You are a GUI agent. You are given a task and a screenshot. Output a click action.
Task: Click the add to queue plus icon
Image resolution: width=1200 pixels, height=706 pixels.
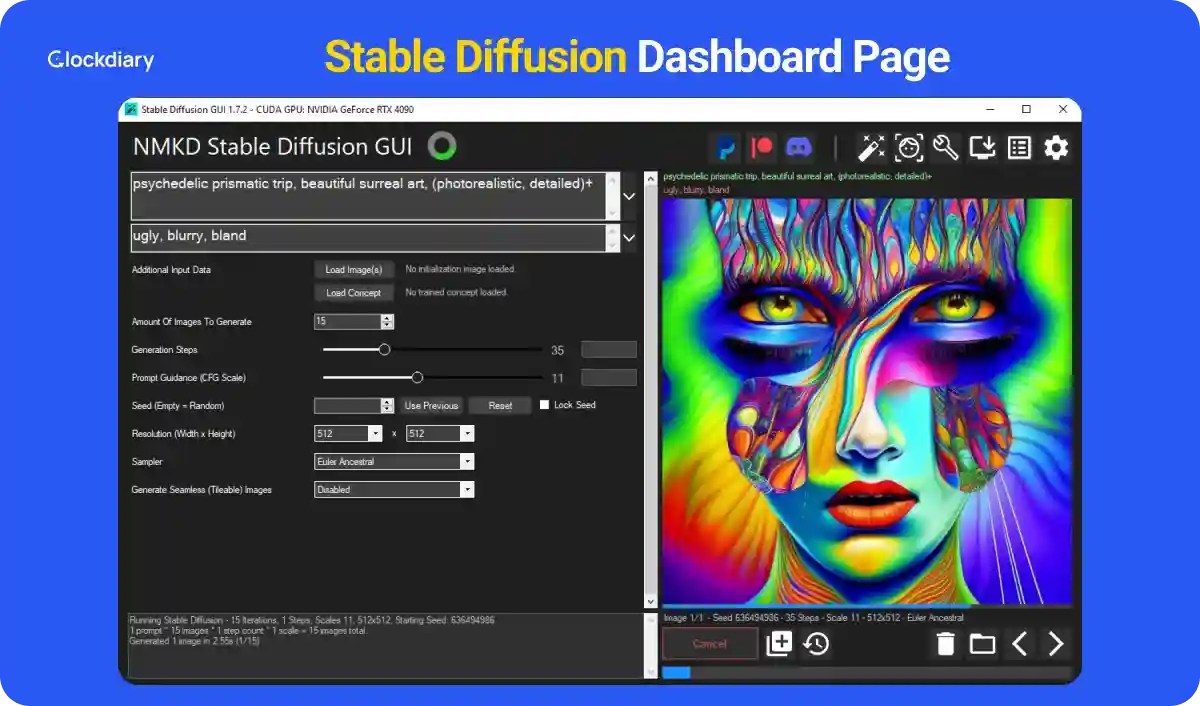[x=779, y=644]
